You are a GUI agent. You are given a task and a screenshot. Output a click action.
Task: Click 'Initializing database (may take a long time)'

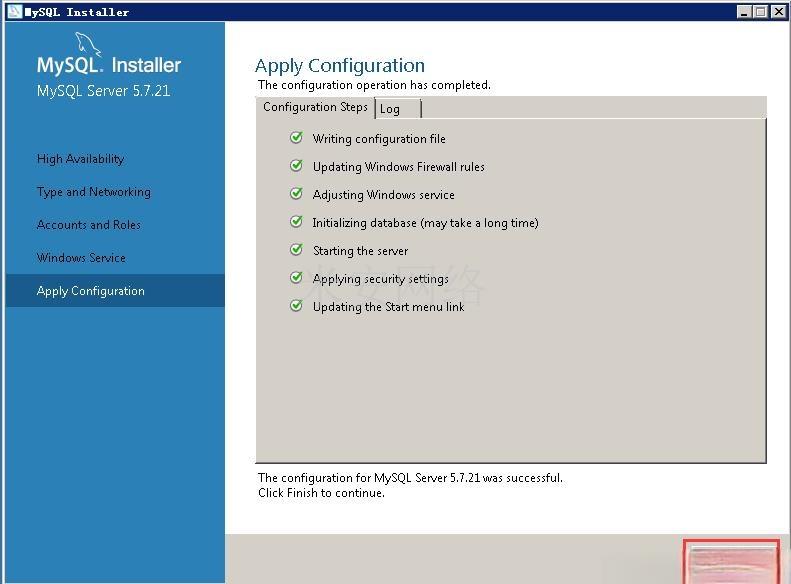coord(425,223)
